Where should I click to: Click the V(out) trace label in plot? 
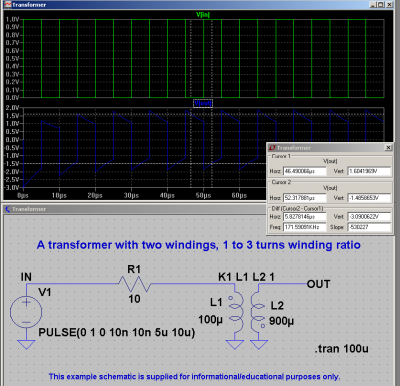point(203,103)
